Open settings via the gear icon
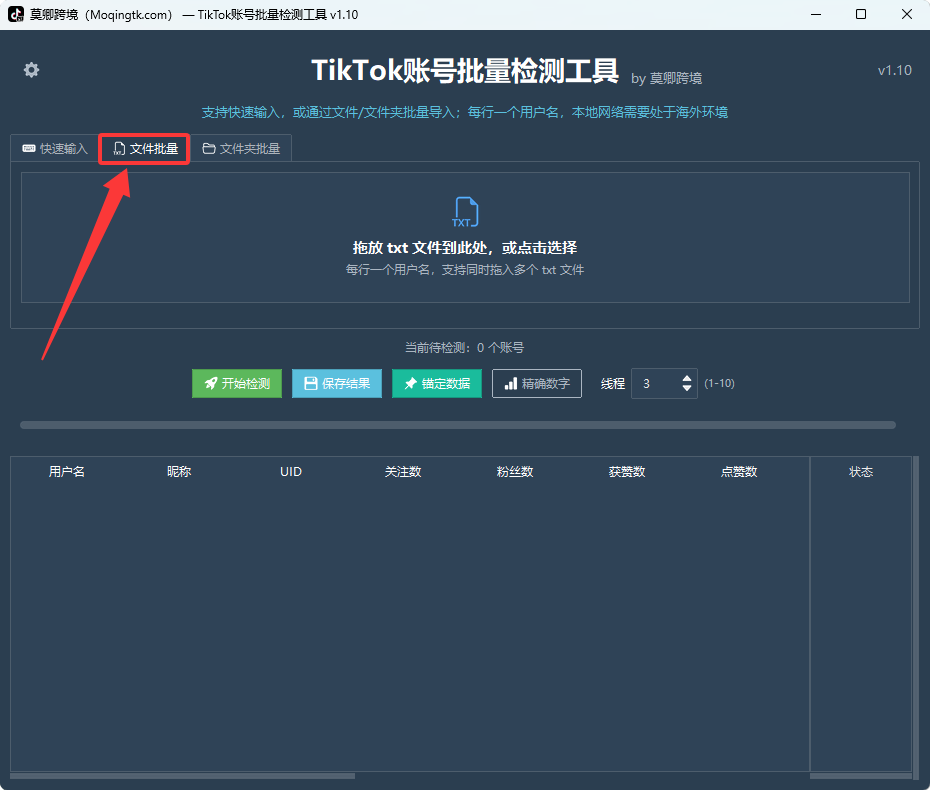This screenshot has width=930, height=790. tap(31, 70)
